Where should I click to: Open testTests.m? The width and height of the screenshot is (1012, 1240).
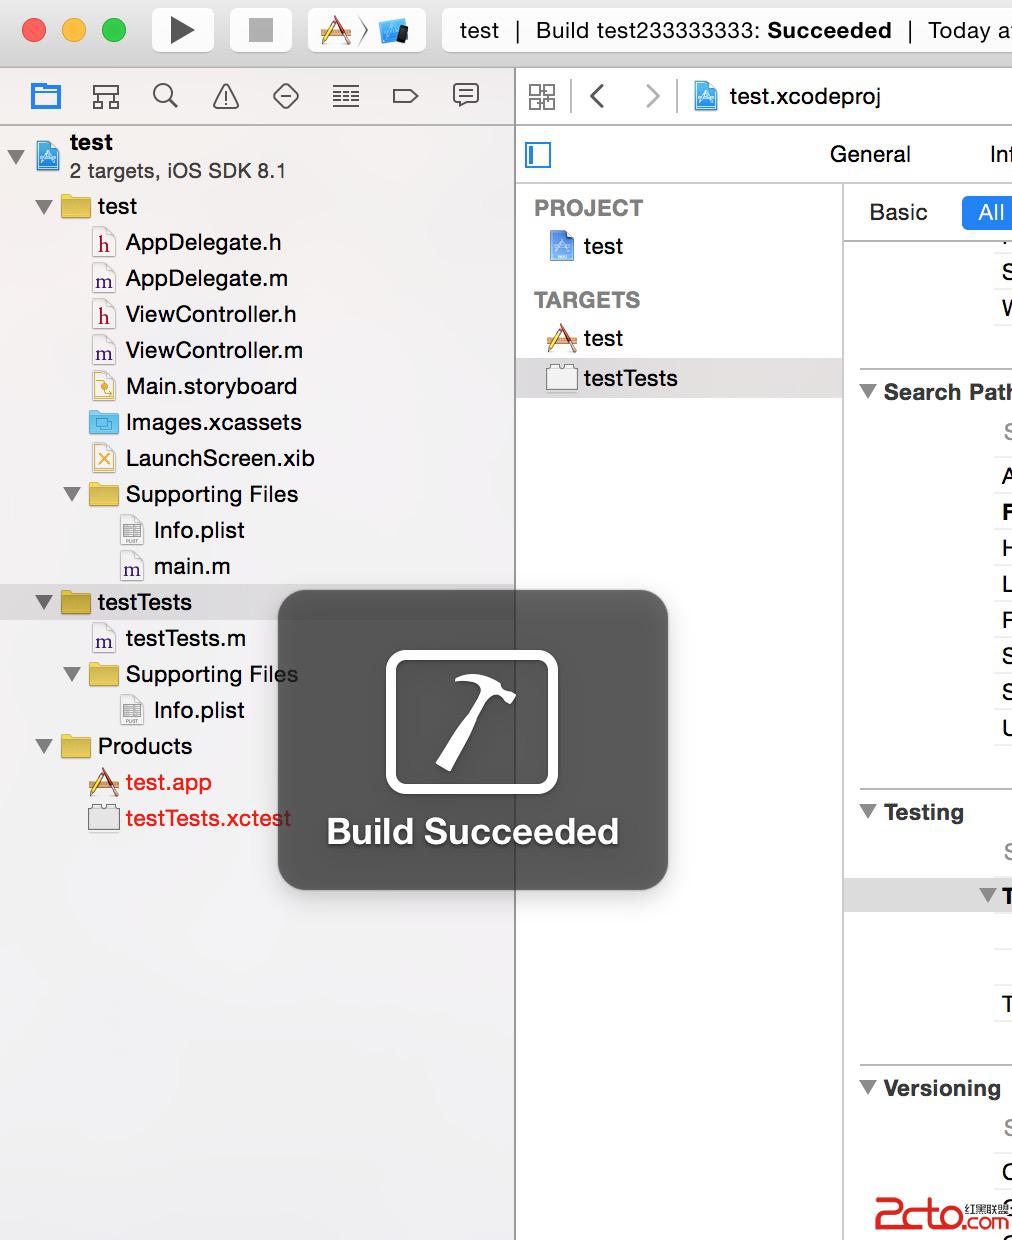coord(185,638)
